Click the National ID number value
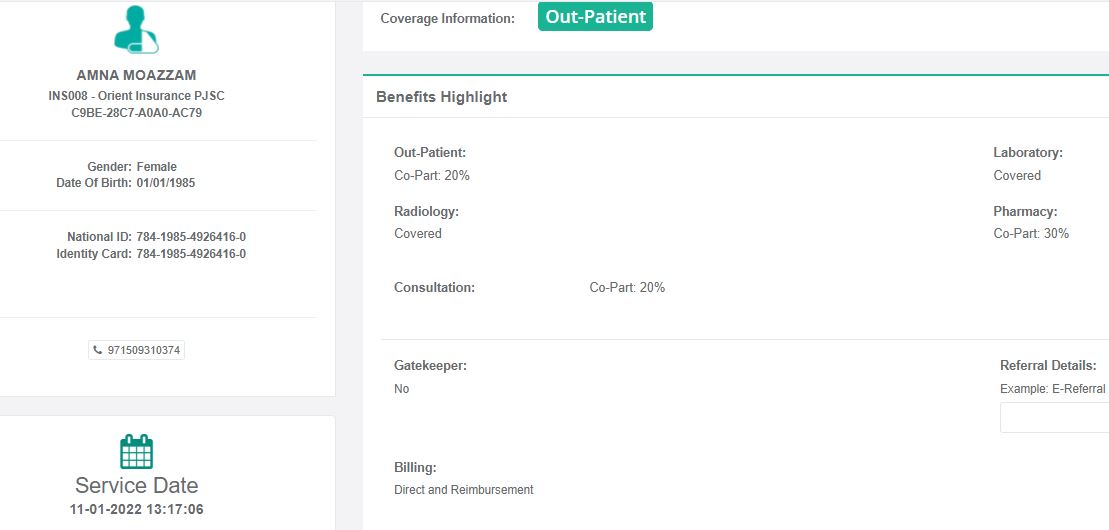The image size is (1109, 530). click(191, 237)
